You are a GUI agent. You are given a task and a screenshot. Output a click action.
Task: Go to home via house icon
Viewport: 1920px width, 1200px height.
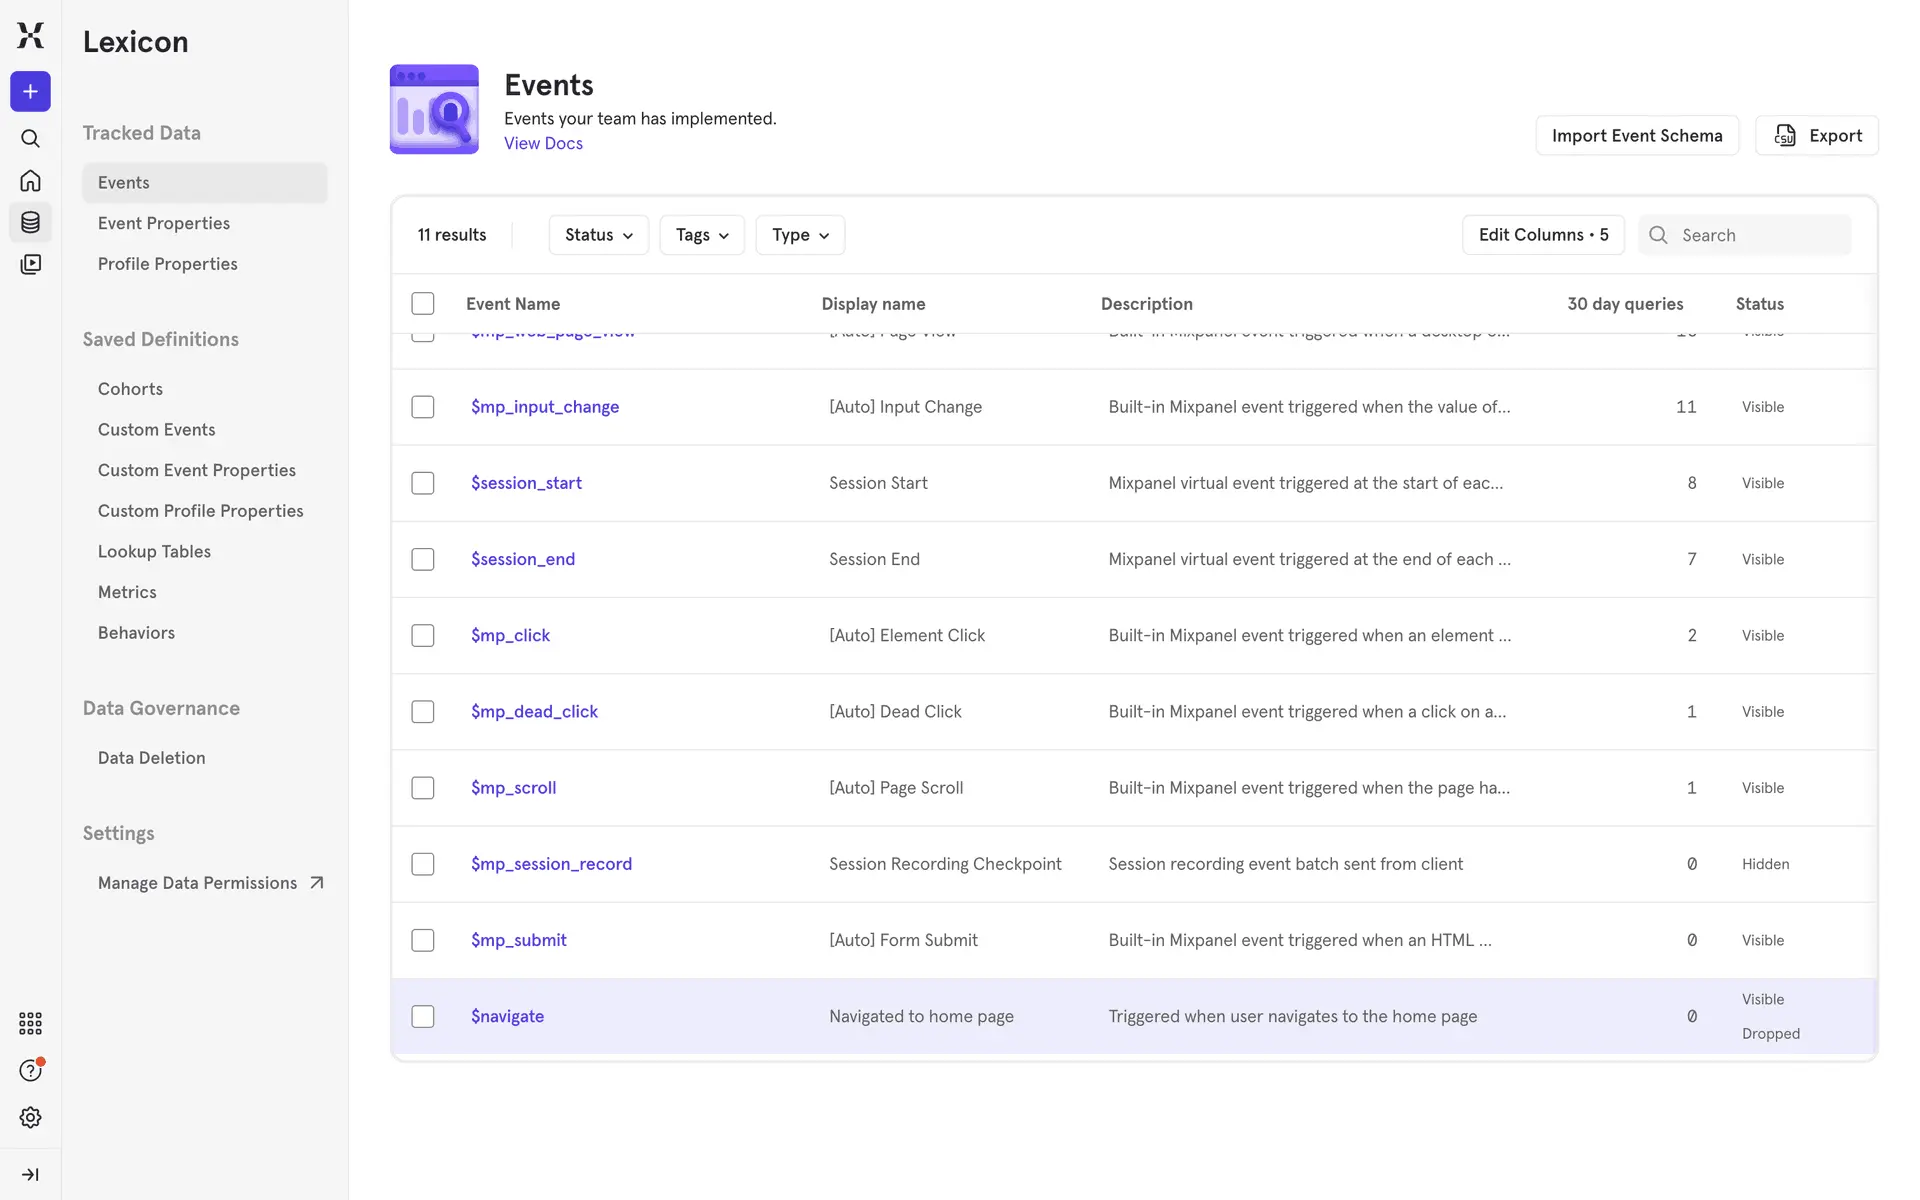pyautogui.click(x=30, y=181)
